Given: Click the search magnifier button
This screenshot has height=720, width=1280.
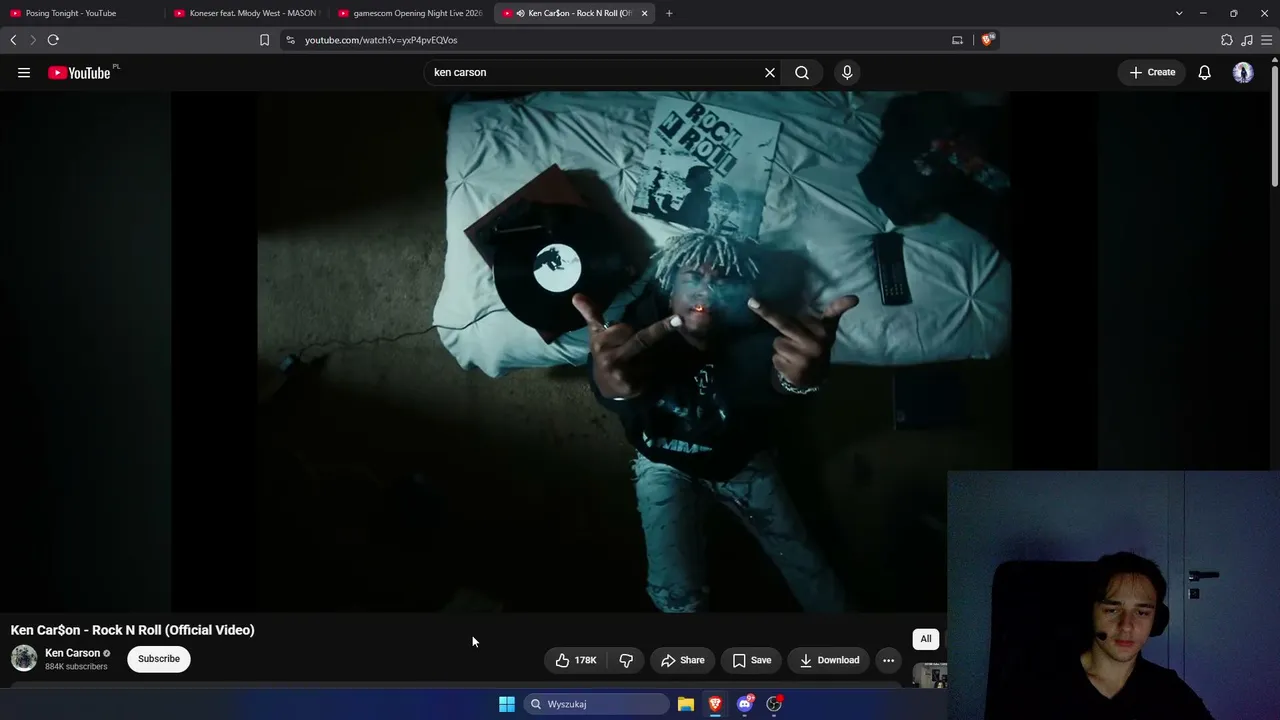Looking at the screenshot, I should pos(802,72).
